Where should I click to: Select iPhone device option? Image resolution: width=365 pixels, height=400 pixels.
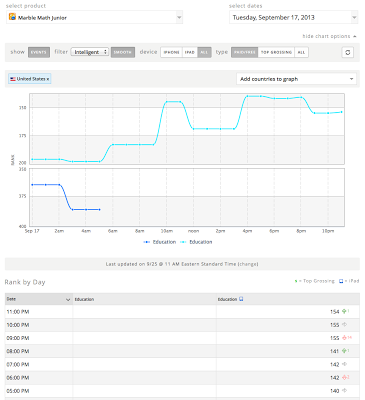(x=171, y=52)
